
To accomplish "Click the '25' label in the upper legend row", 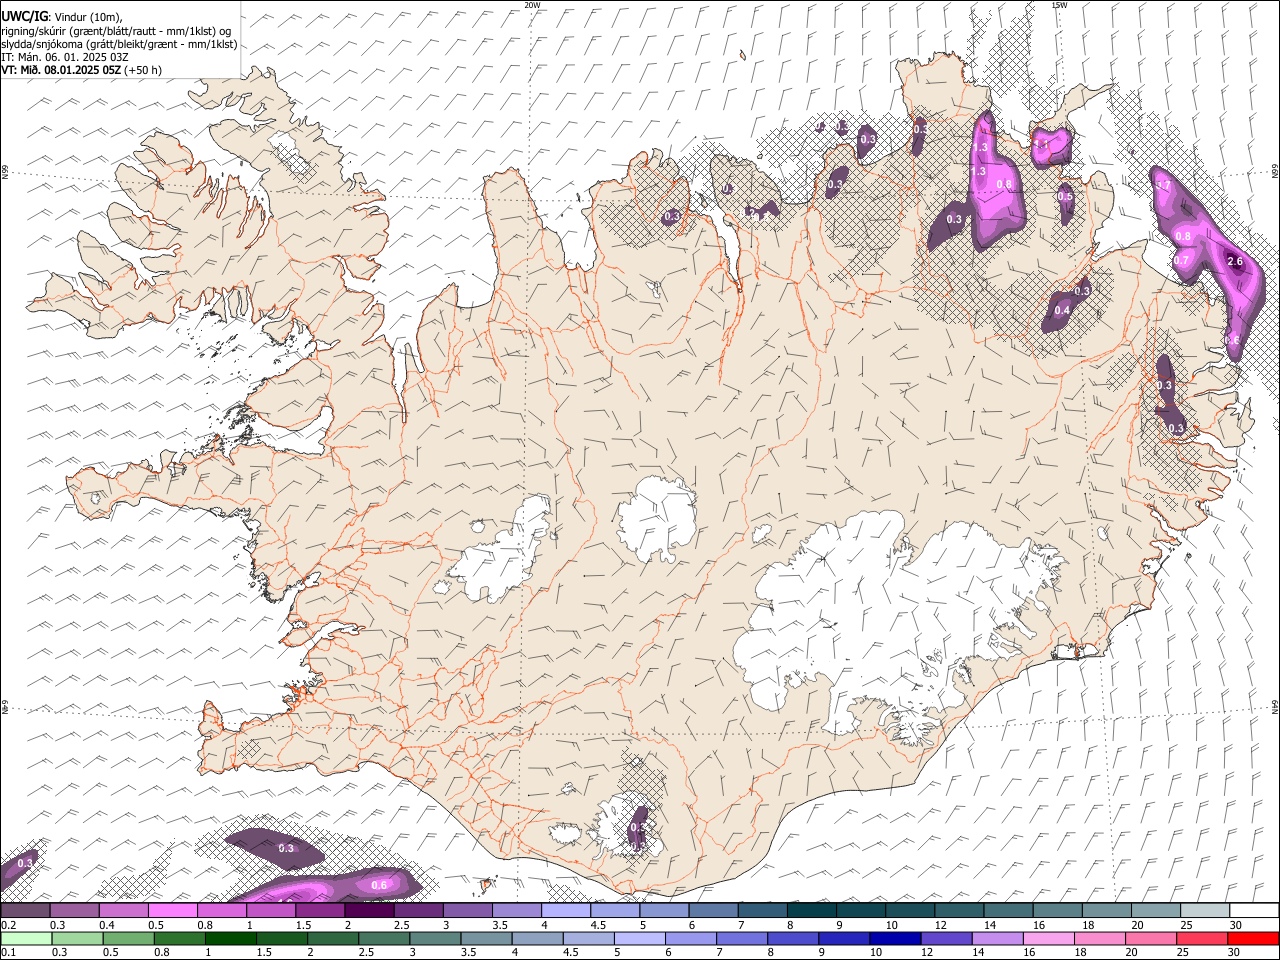I will tap(1184, 925).
